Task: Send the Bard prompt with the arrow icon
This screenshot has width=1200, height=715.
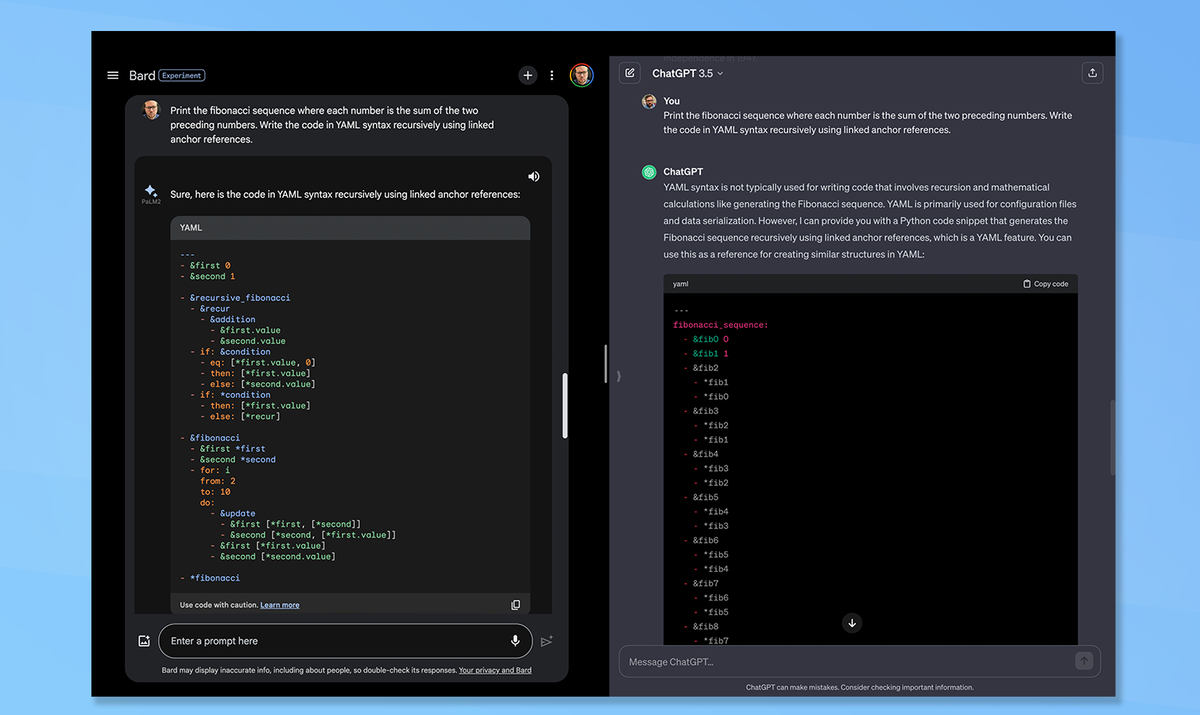Action: [547, 641]
